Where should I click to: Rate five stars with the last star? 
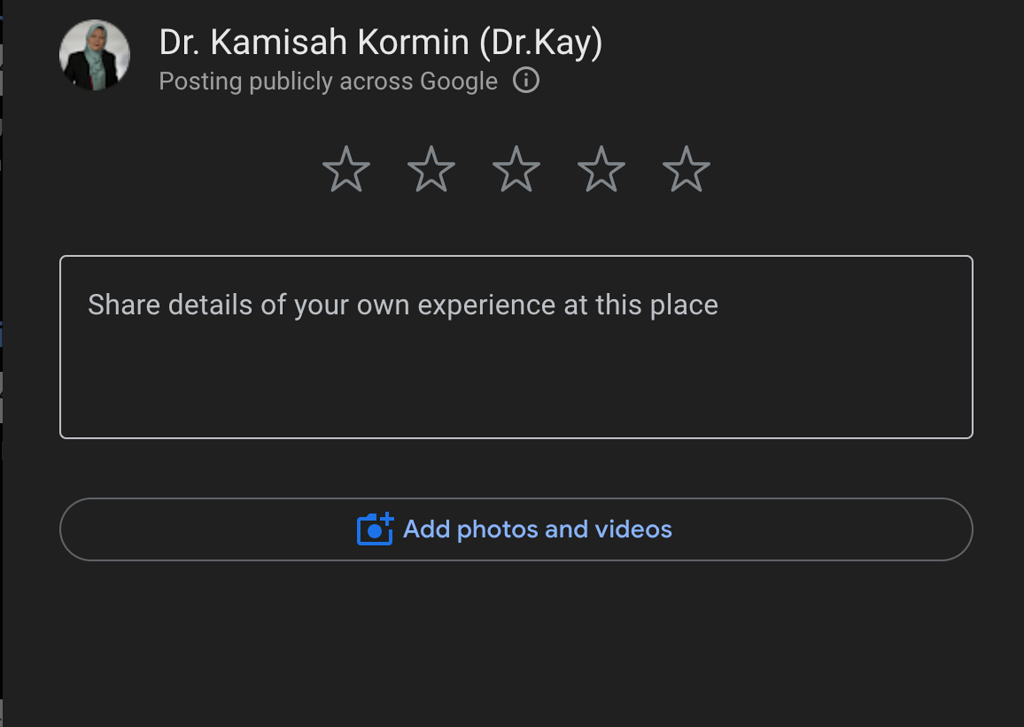pyautogui.click(x=686, y=169)
